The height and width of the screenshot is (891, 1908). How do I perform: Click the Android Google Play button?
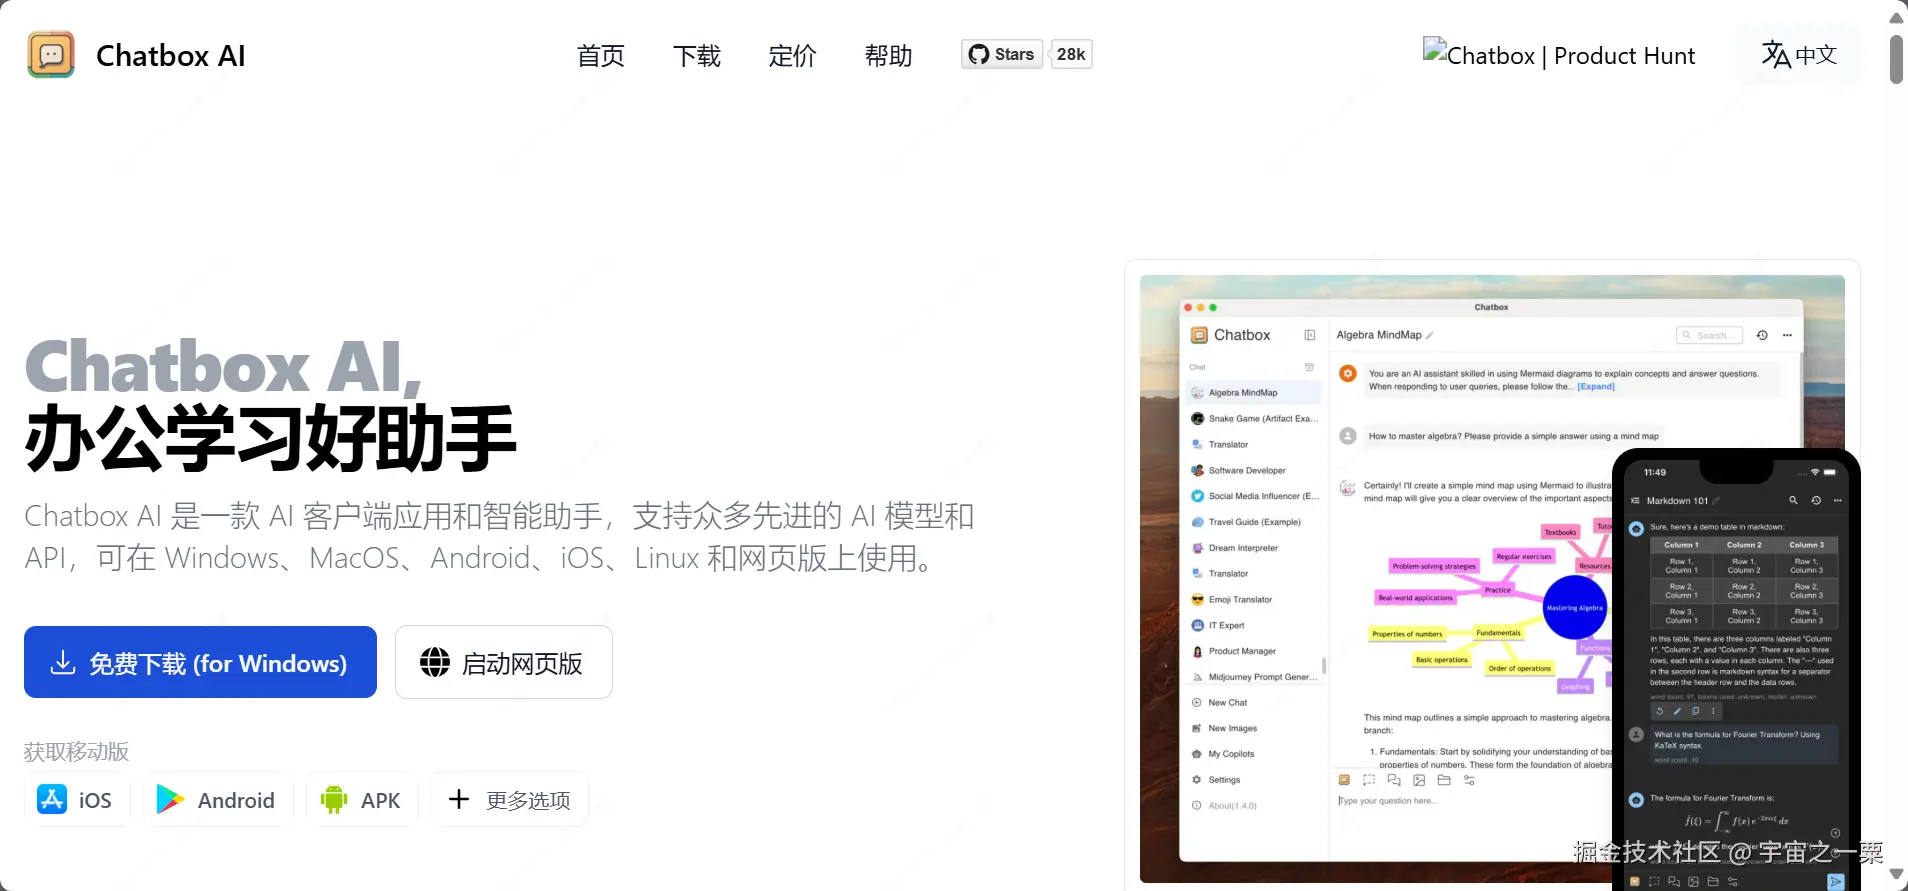[x=218, y=799]
